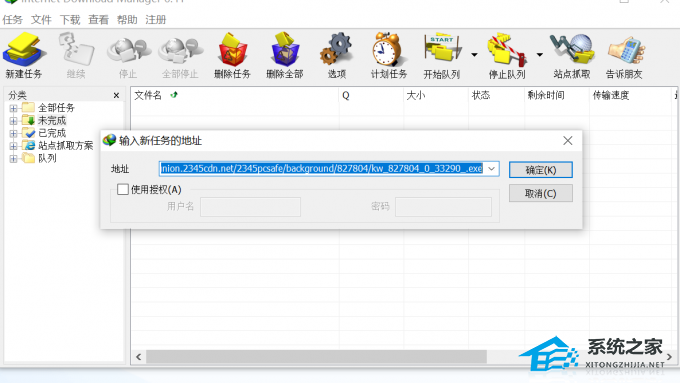Click the 取消(C) cancel button

[541, 193]
